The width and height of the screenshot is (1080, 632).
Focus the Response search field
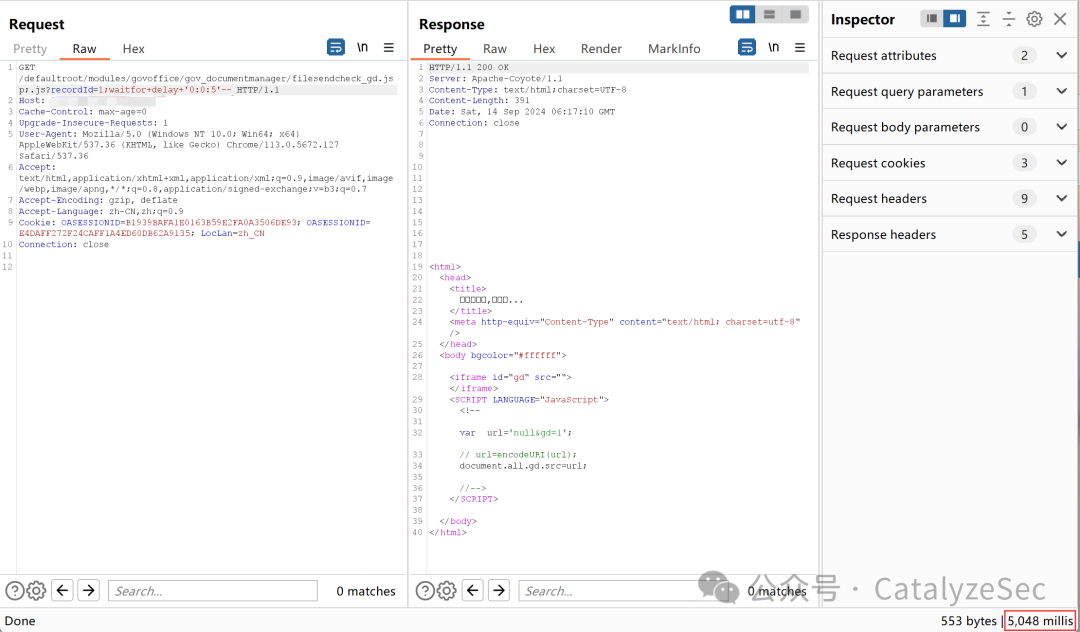coord(623,591)
